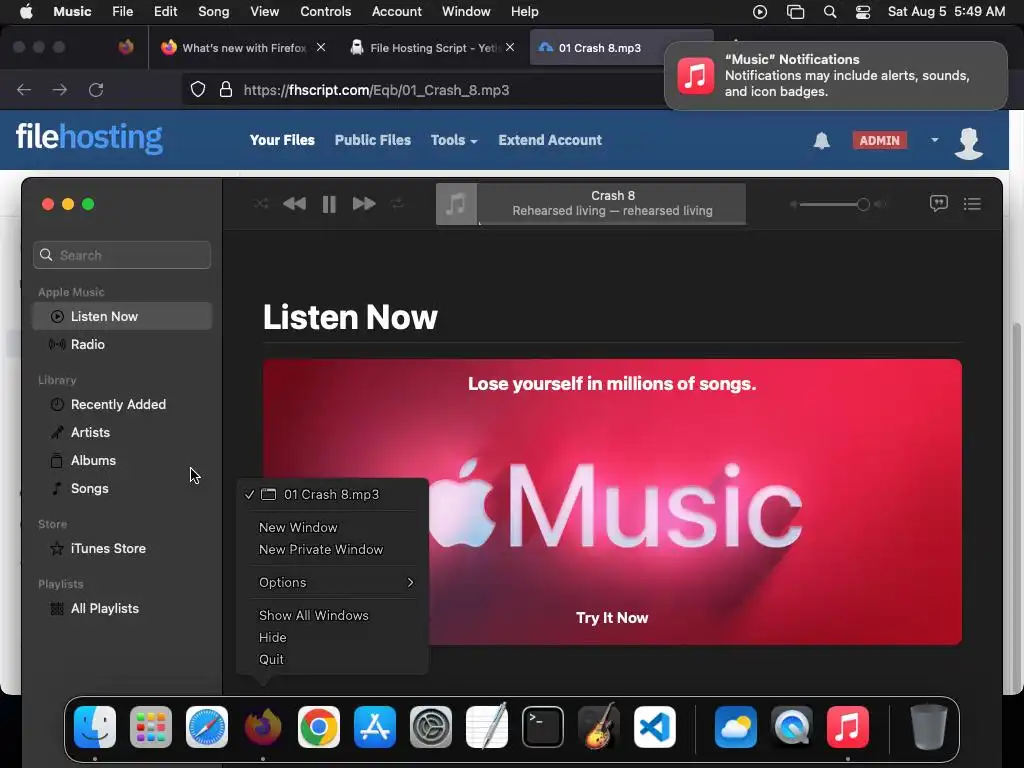Open QuickTime Player from the dock
This screenshot has width=1024, height=768.
[x=792, y=727]
